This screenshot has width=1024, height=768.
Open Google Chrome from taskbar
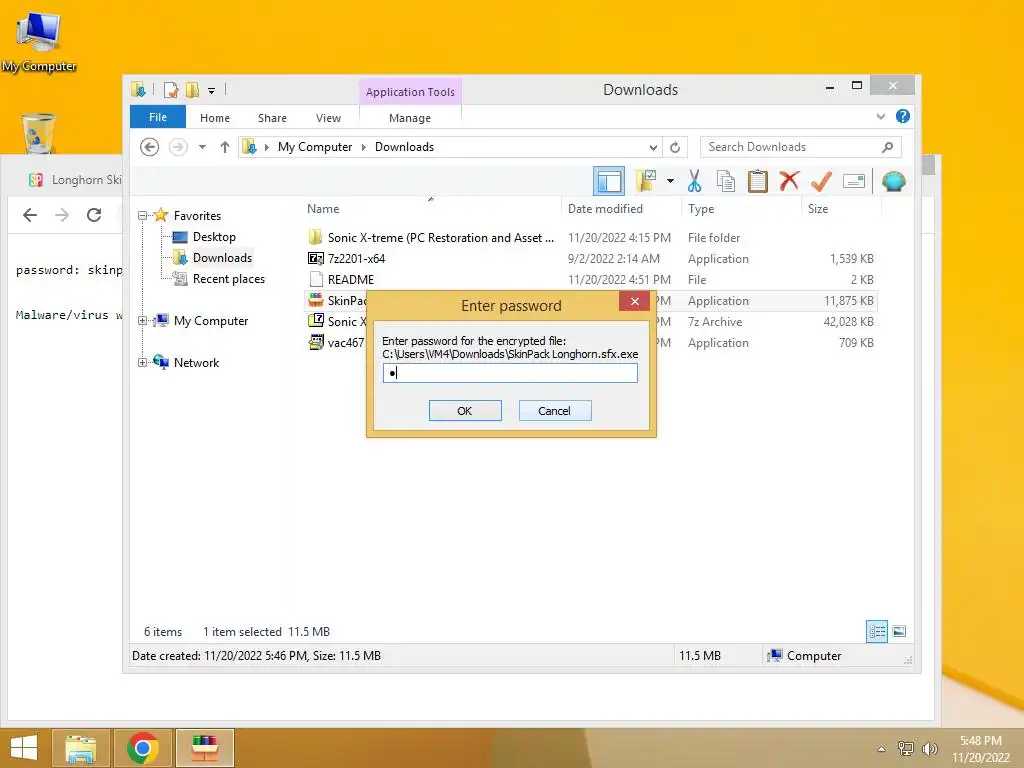pos(143,748)
